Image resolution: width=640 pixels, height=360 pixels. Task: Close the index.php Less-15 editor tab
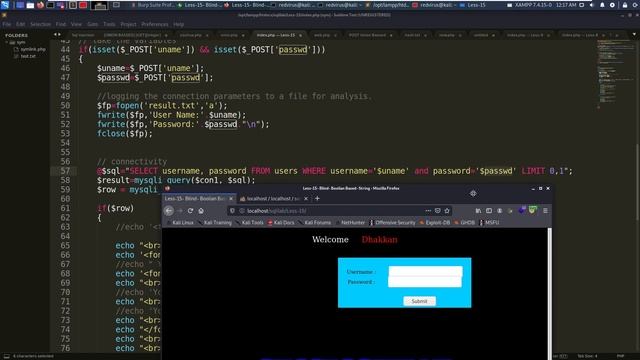(x=300, y=36)
